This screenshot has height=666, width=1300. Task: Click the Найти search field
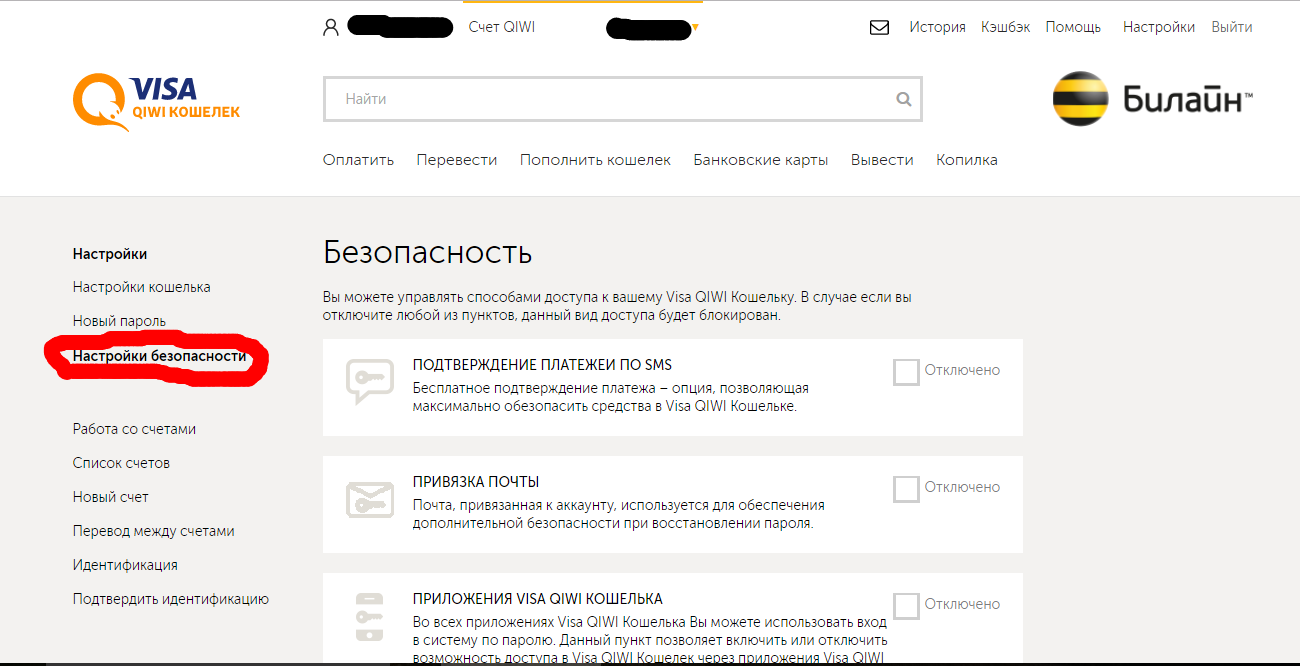point(610,99)
